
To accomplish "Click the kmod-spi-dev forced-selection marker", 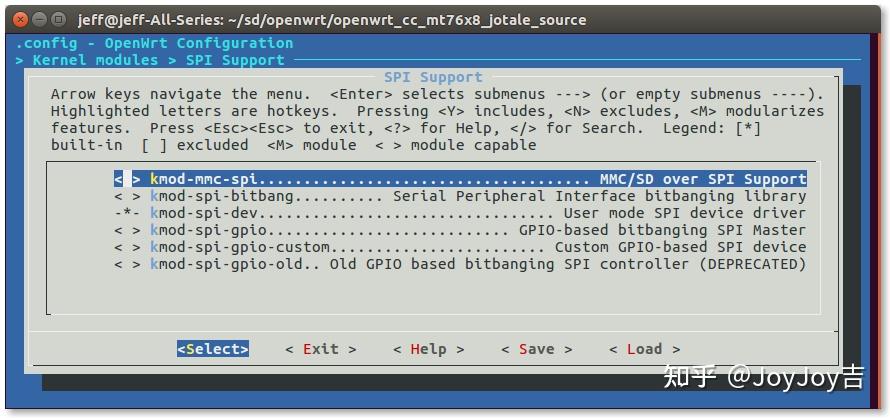I will coord(128,214).
